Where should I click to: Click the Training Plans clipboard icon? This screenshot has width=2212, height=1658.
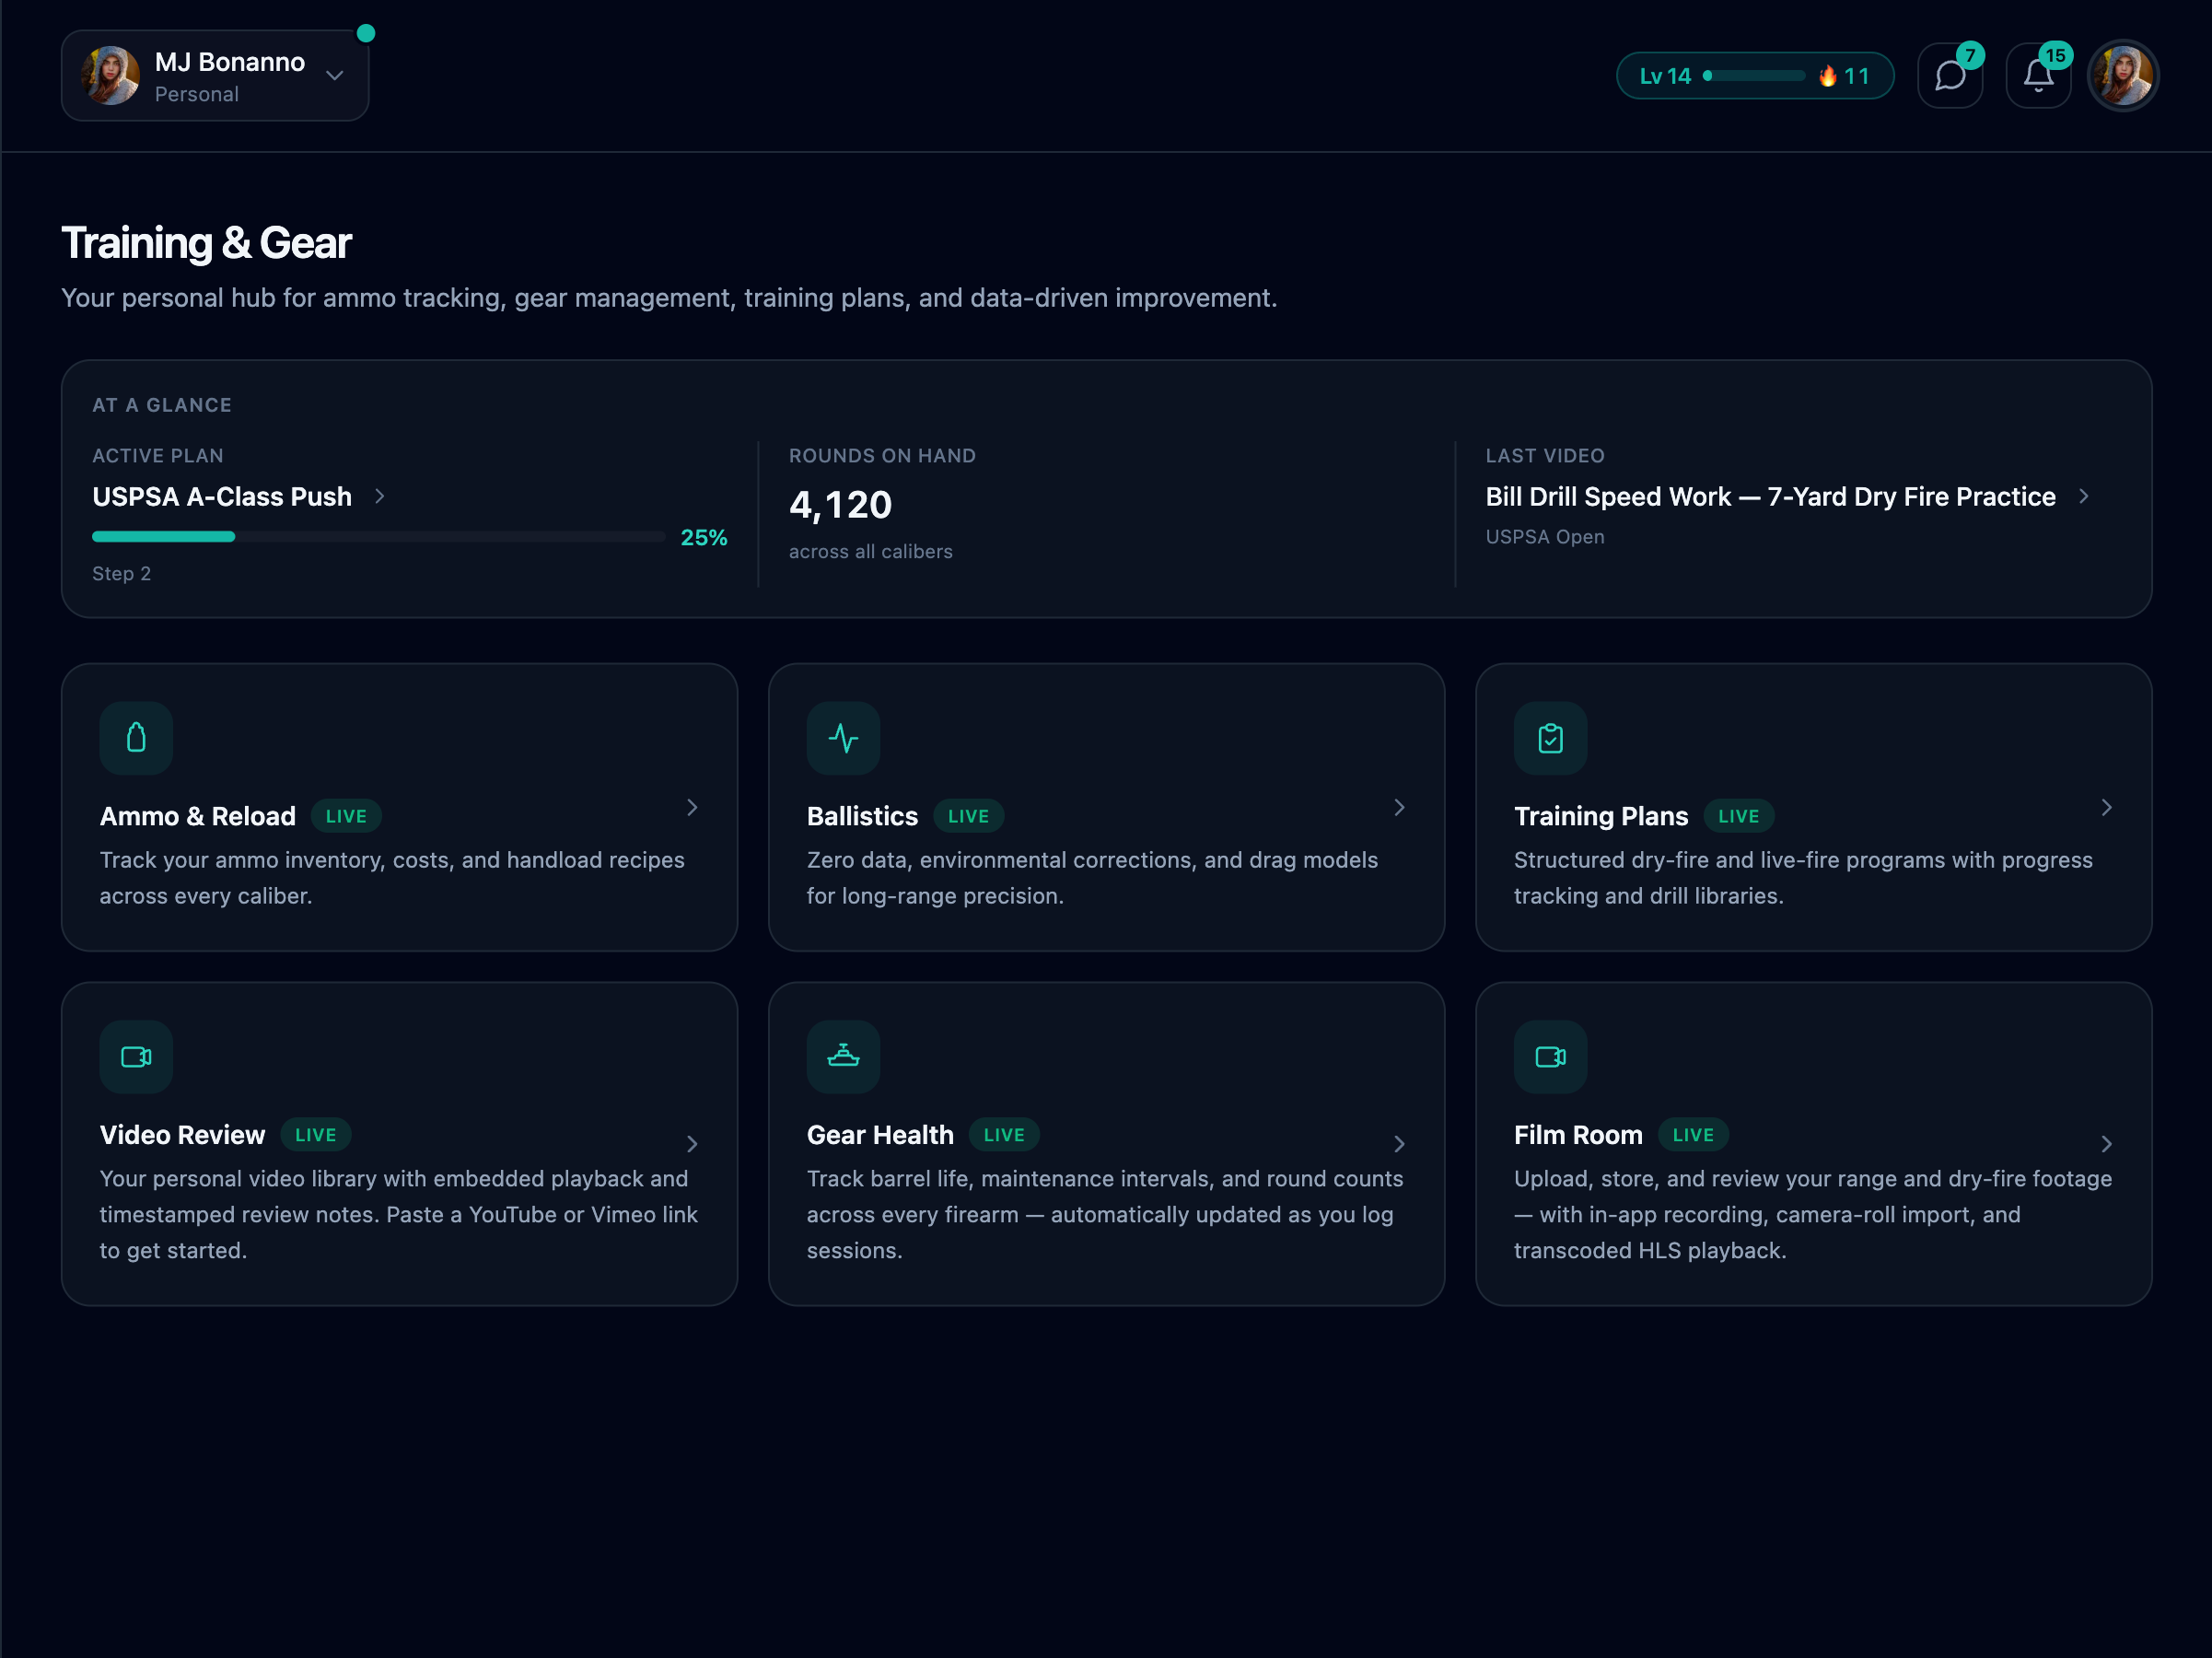1550,738
